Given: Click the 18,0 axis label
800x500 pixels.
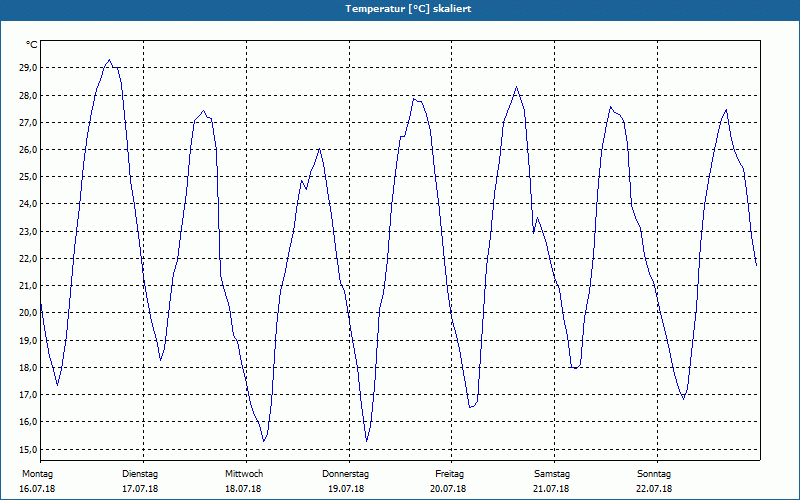Looking at the screenshot, I should (27, 368).
